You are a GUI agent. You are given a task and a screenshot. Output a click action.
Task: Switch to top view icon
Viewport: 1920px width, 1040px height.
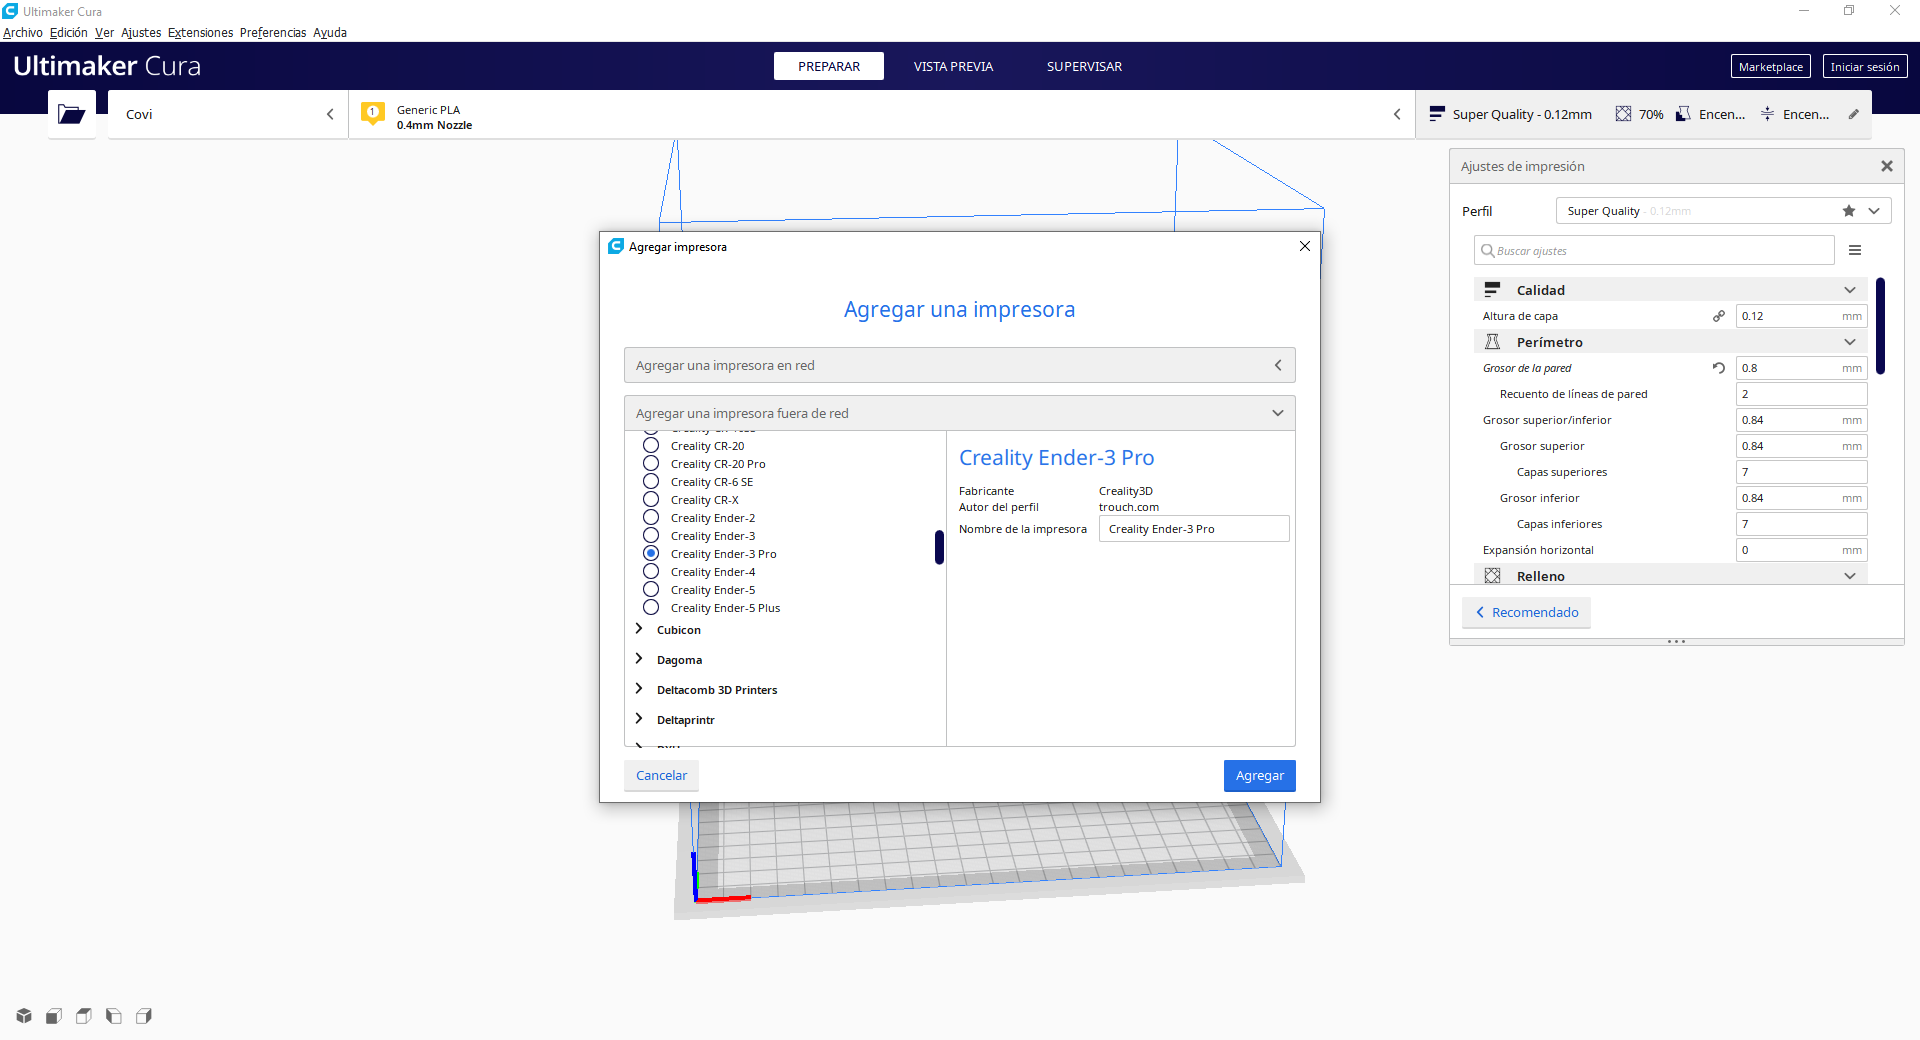[84, 1016]
